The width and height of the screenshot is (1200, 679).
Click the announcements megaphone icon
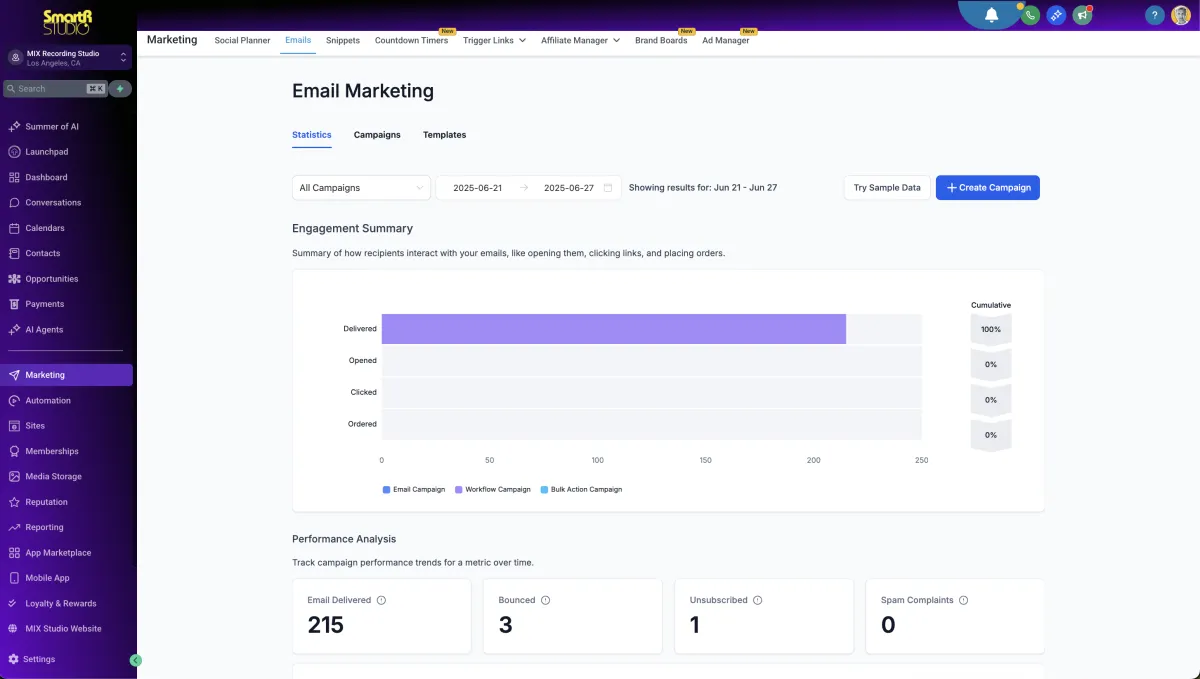(1082, 15)
